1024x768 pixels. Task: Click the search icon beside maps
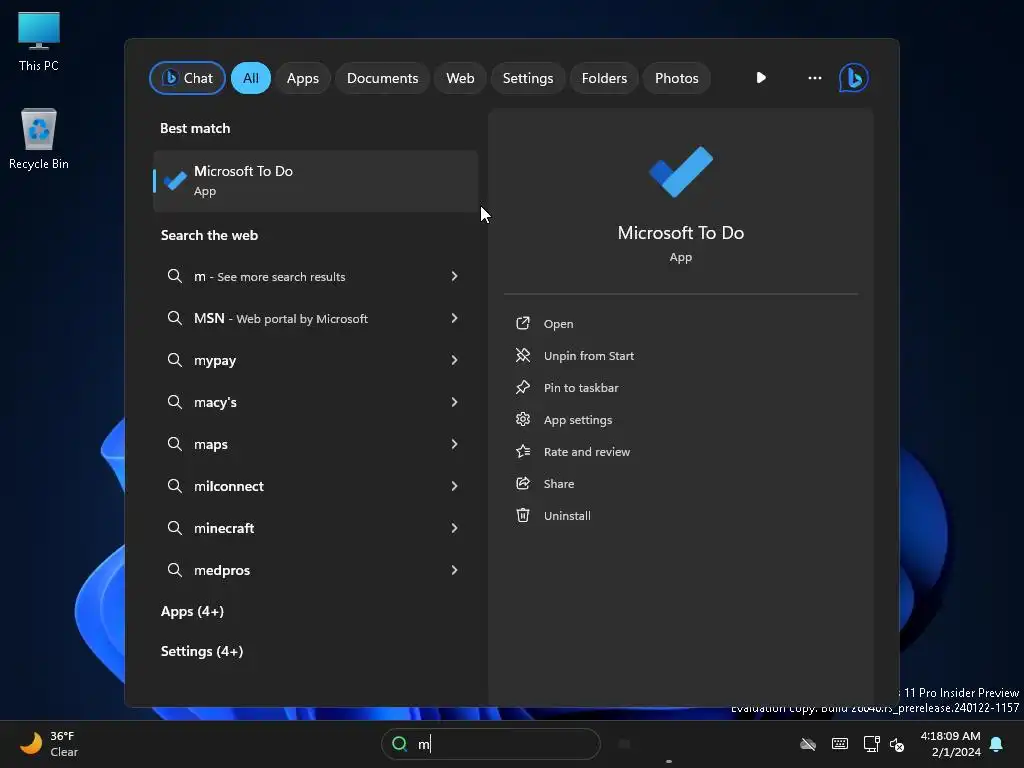tap(174, 444)
